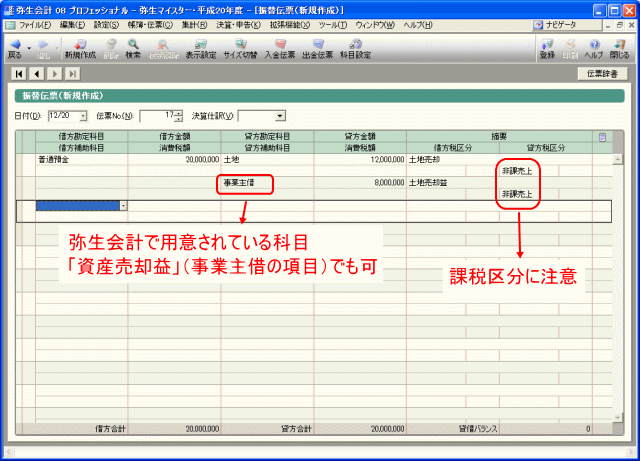
Task: Open the 帳簿・伝票(C) menu
Action: (150, 25)
